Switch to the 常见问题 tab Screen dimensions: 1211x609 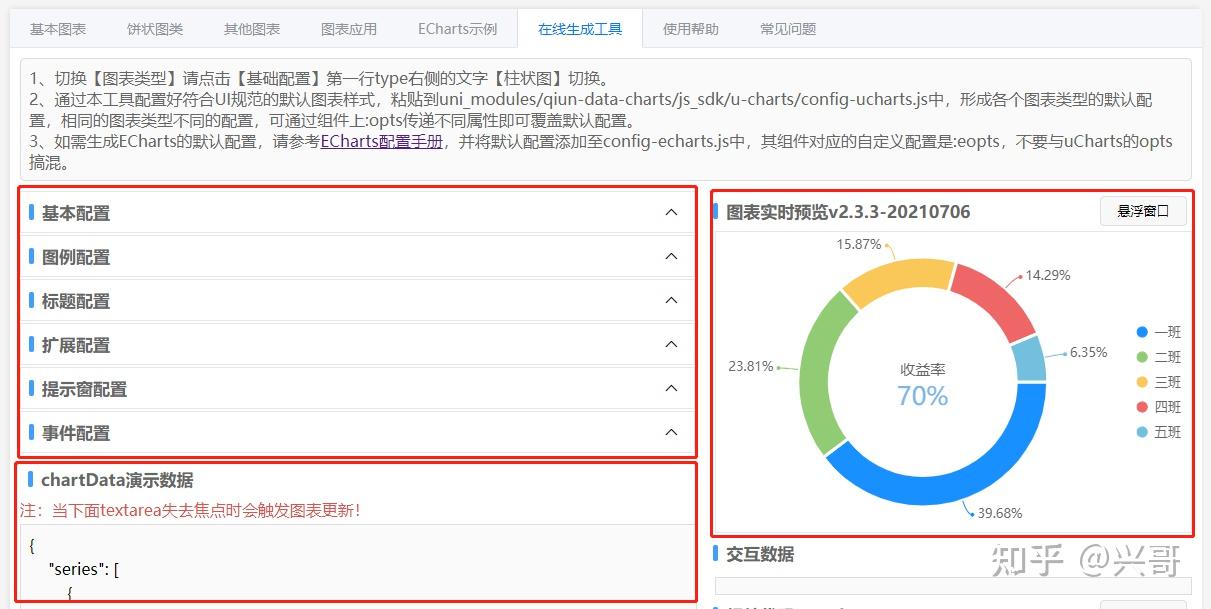(x=788, y=29)
